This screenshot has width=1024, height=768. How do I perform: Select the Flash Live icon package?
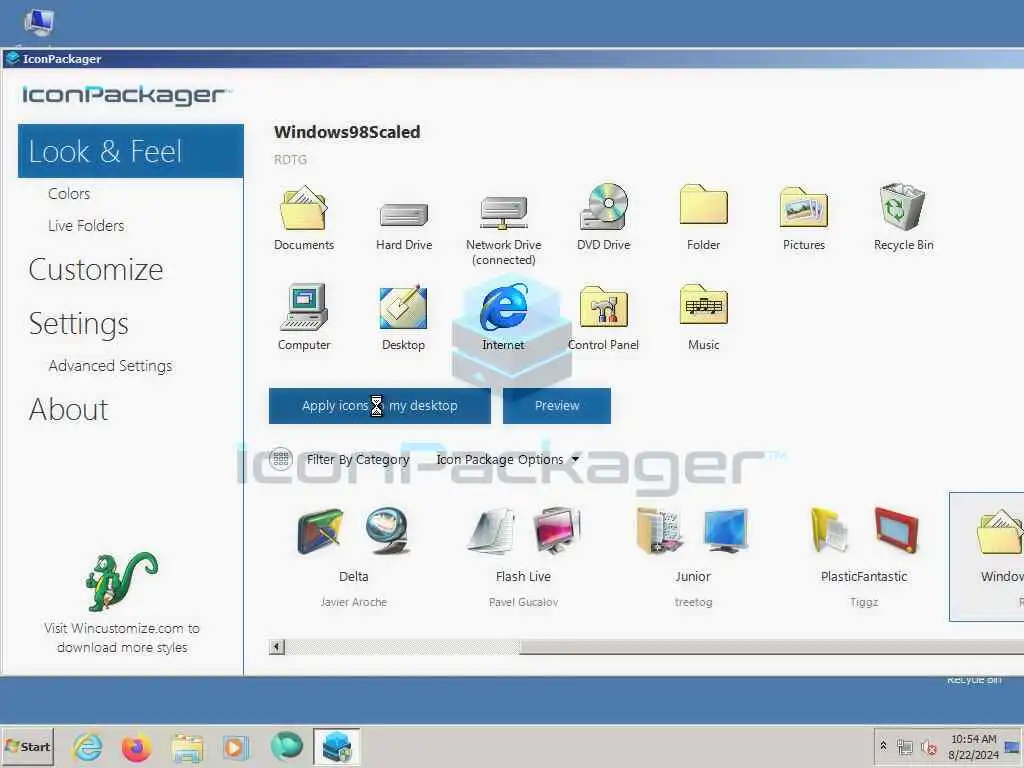pos(523,555)
